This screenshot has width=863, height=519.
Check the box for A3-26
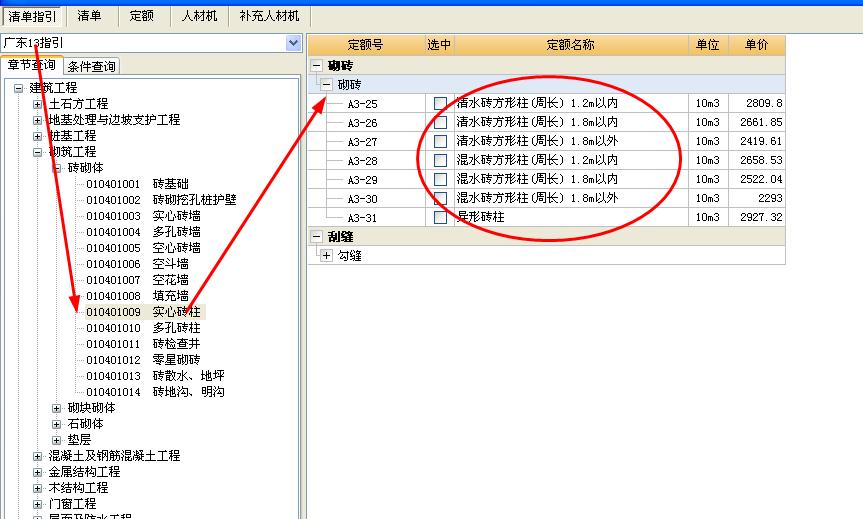[440, 122]
